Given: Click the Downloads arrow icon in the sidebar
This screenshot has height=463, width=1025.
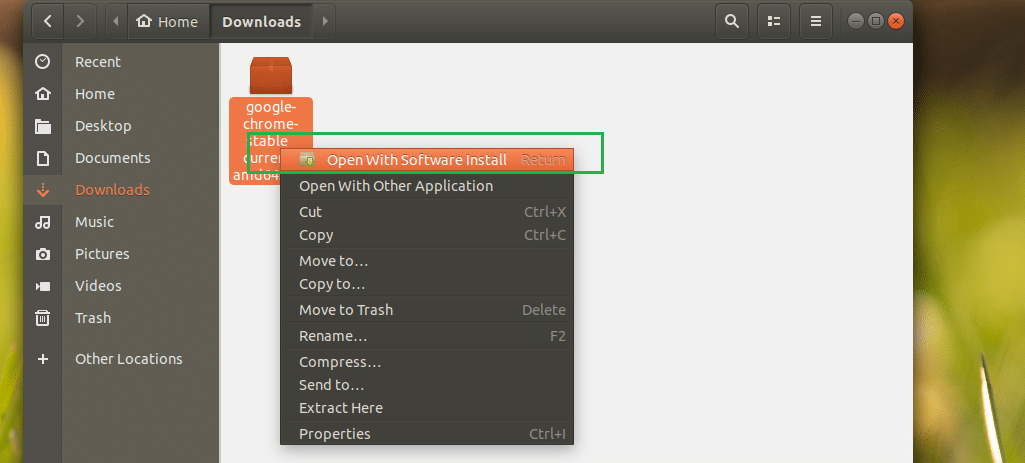Looking at the screenshot, I should pos(42,190).
